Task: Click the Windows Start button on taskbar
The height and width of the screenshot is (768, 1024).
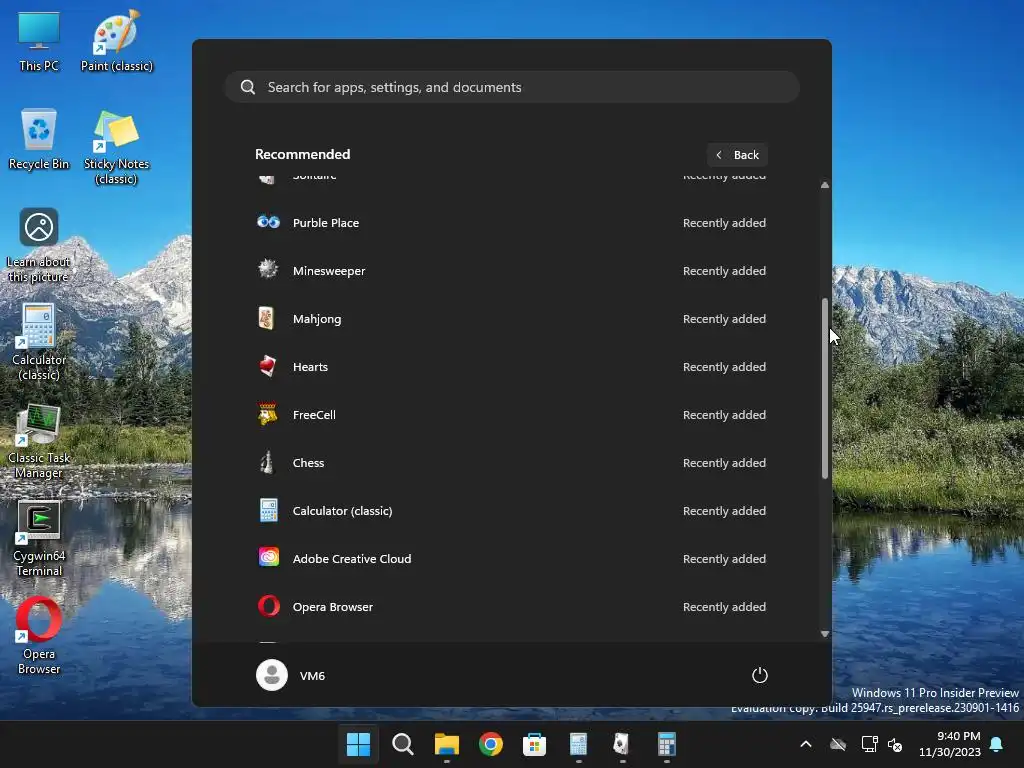Action: tap(358, 744)
